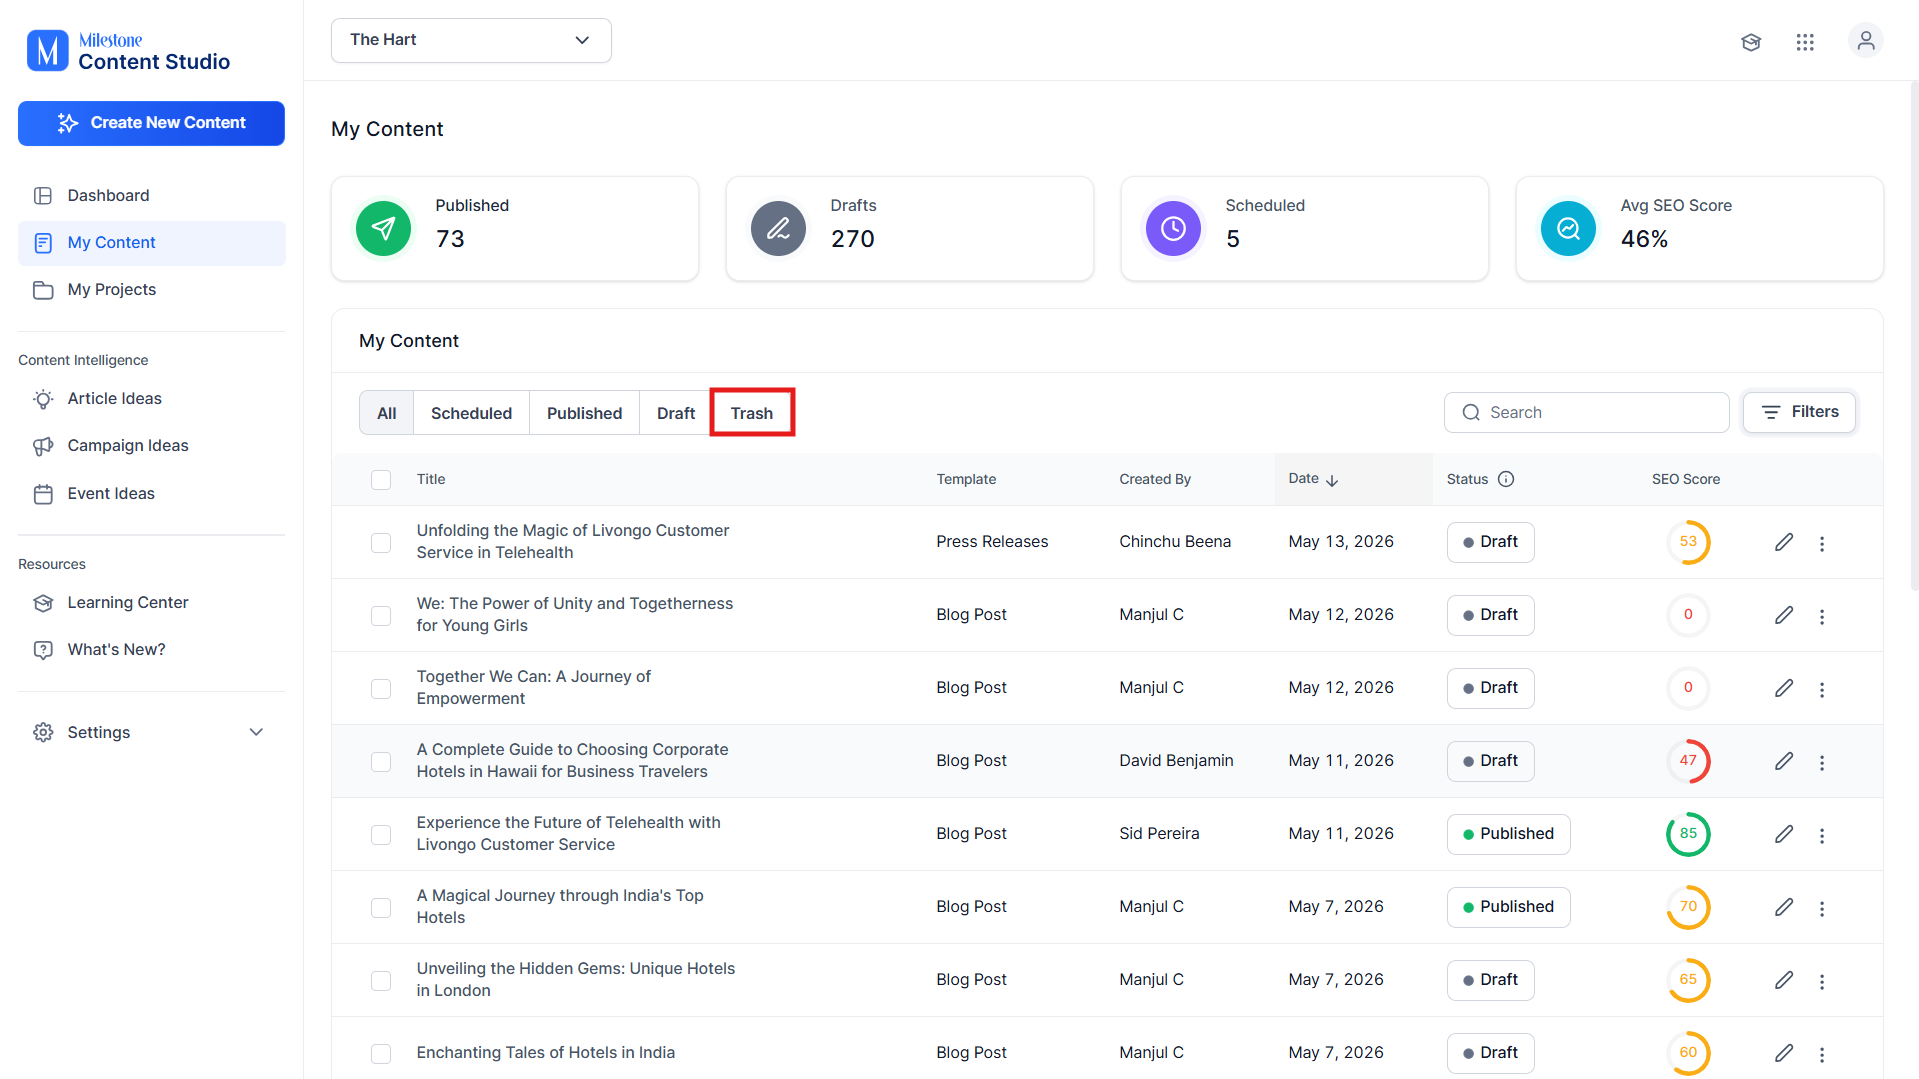This screenshot has height=1079, width=1919.
Task: Go to Dashboard in sidebar
Action: tap(151, 196)
